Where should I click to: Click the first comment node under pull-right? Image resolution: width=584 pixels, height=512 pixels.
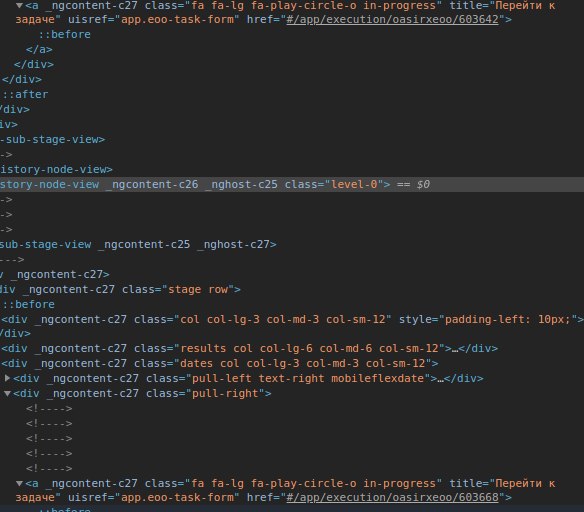tap(49, 408)
